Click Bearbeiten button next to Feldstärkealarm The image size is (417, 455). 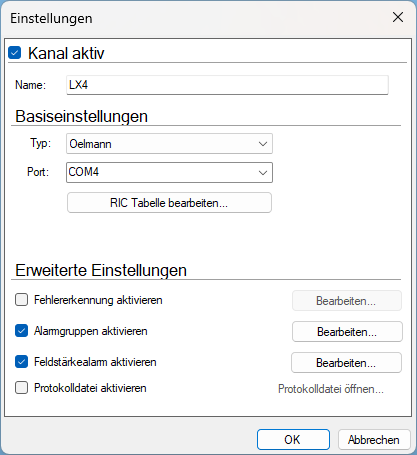(x=346, y=363)
